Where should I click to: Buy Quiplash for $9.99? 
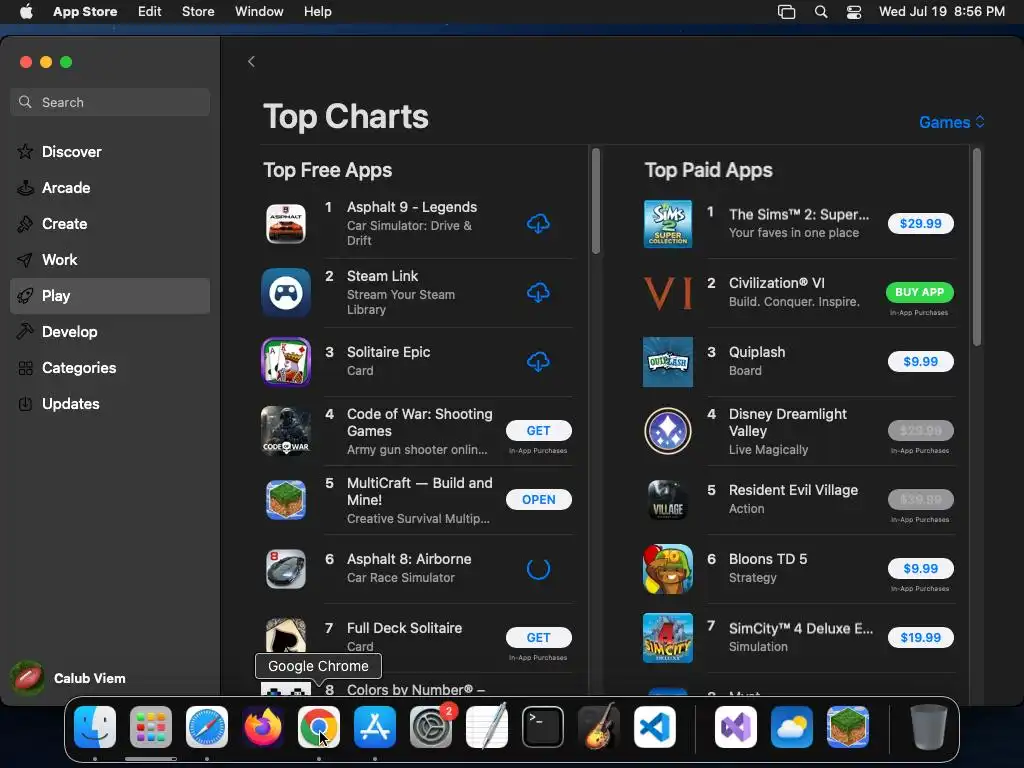(x=920, y=361)
